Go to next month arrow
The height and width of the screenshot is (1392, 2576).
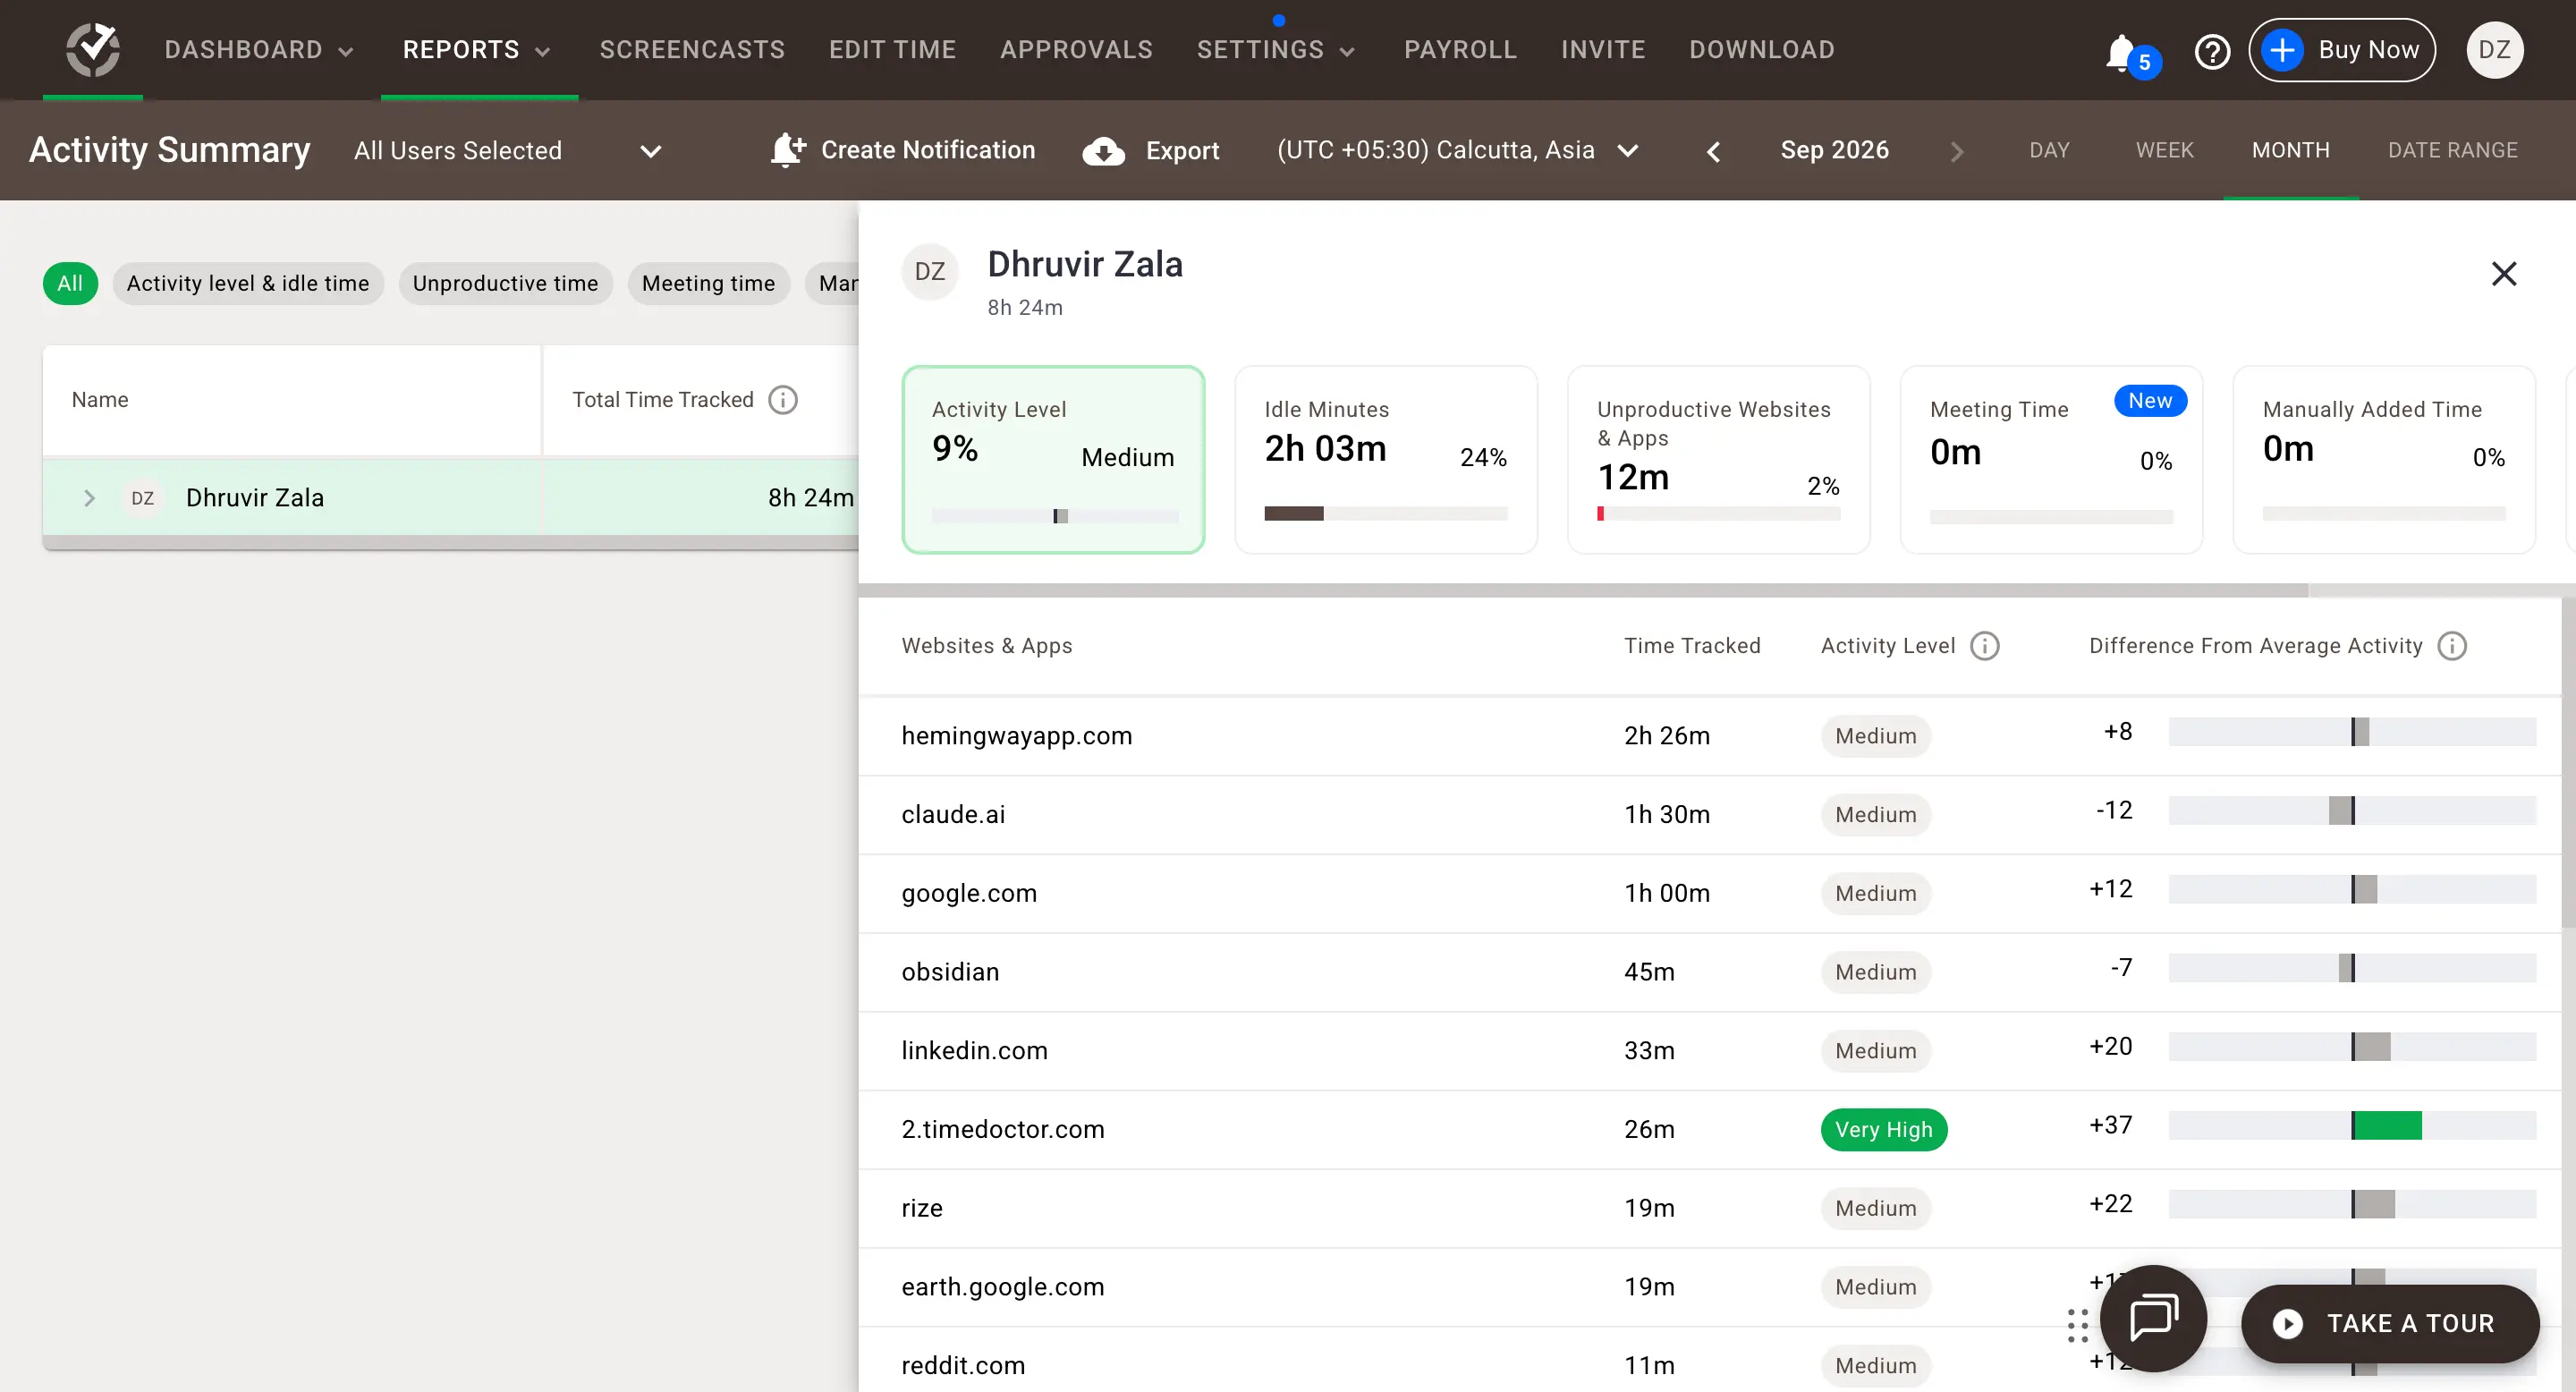coord(1957,152)
